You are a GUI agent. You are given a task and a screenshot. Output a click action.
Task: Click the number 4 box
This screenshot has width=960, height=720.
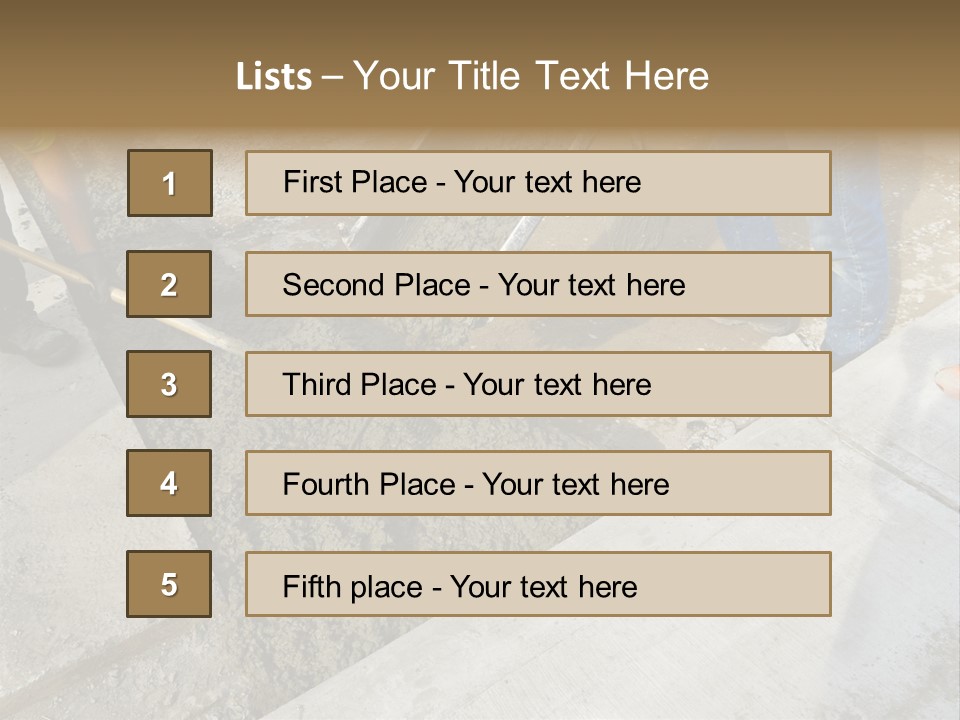coord(169,483)
